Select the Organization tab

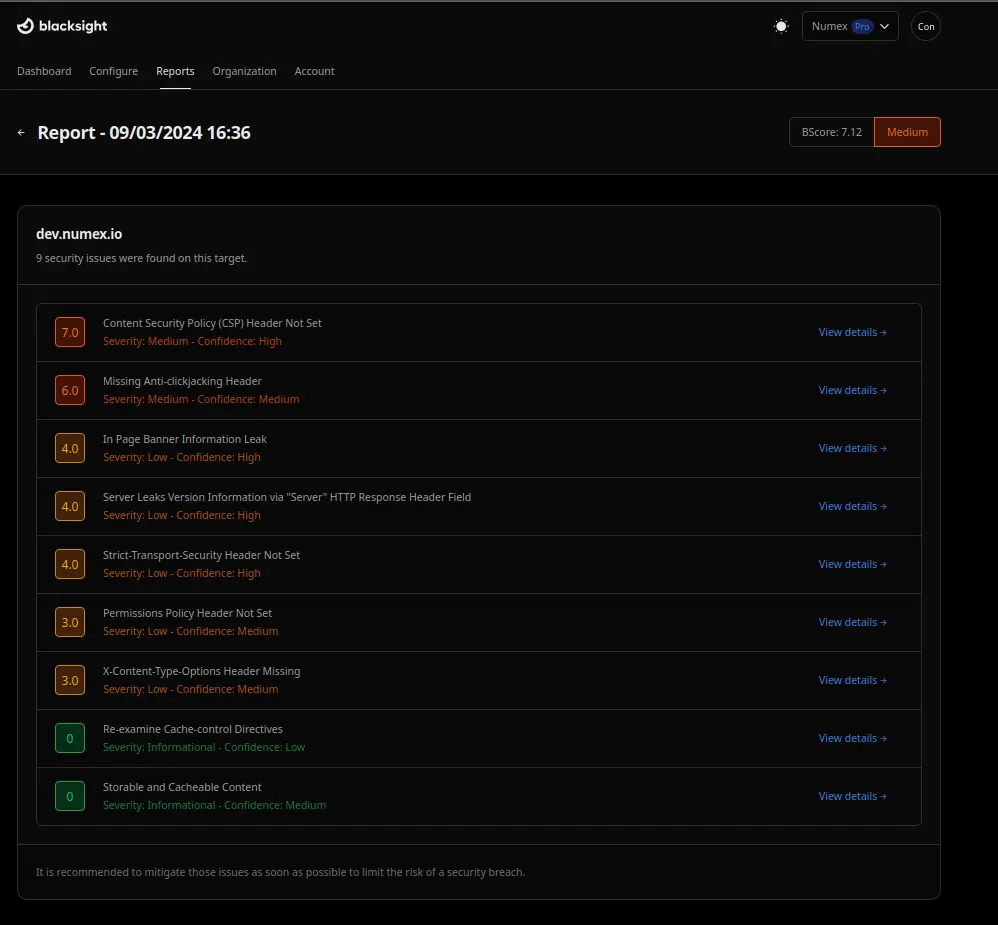click(244, 71)
